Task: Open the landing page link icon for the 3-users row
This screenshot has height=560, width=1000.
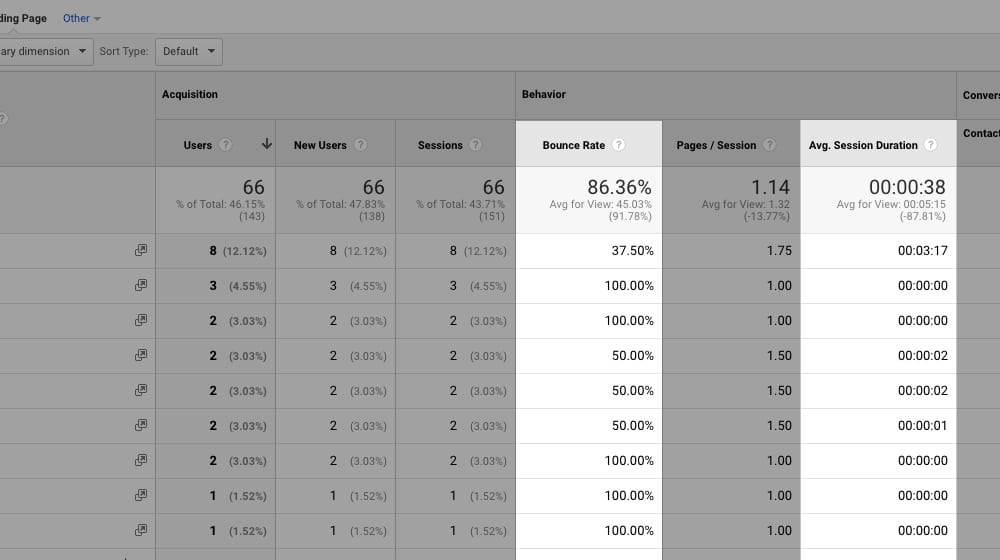Action: (141, 285)
